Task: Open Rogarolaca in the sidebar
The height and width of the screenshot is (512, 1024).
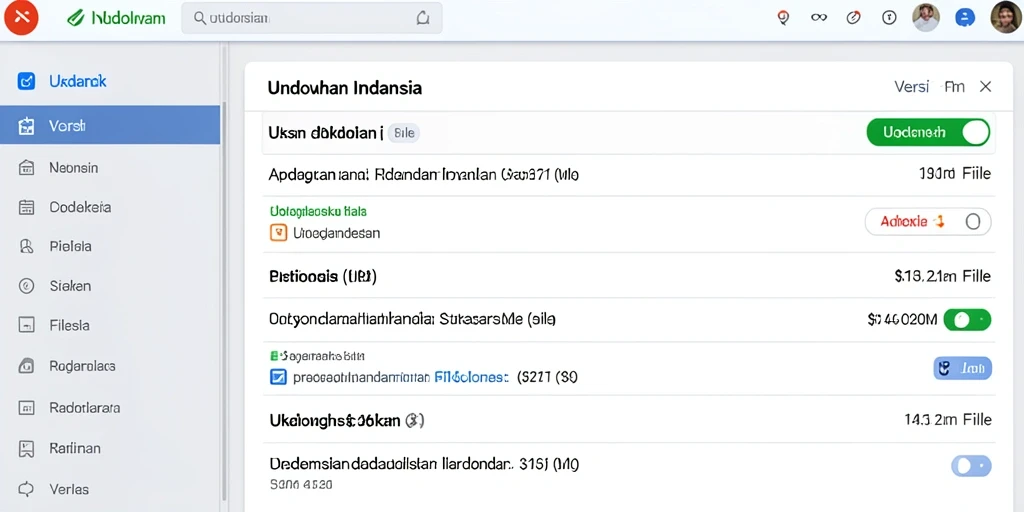Action: [x=82, y=366]
